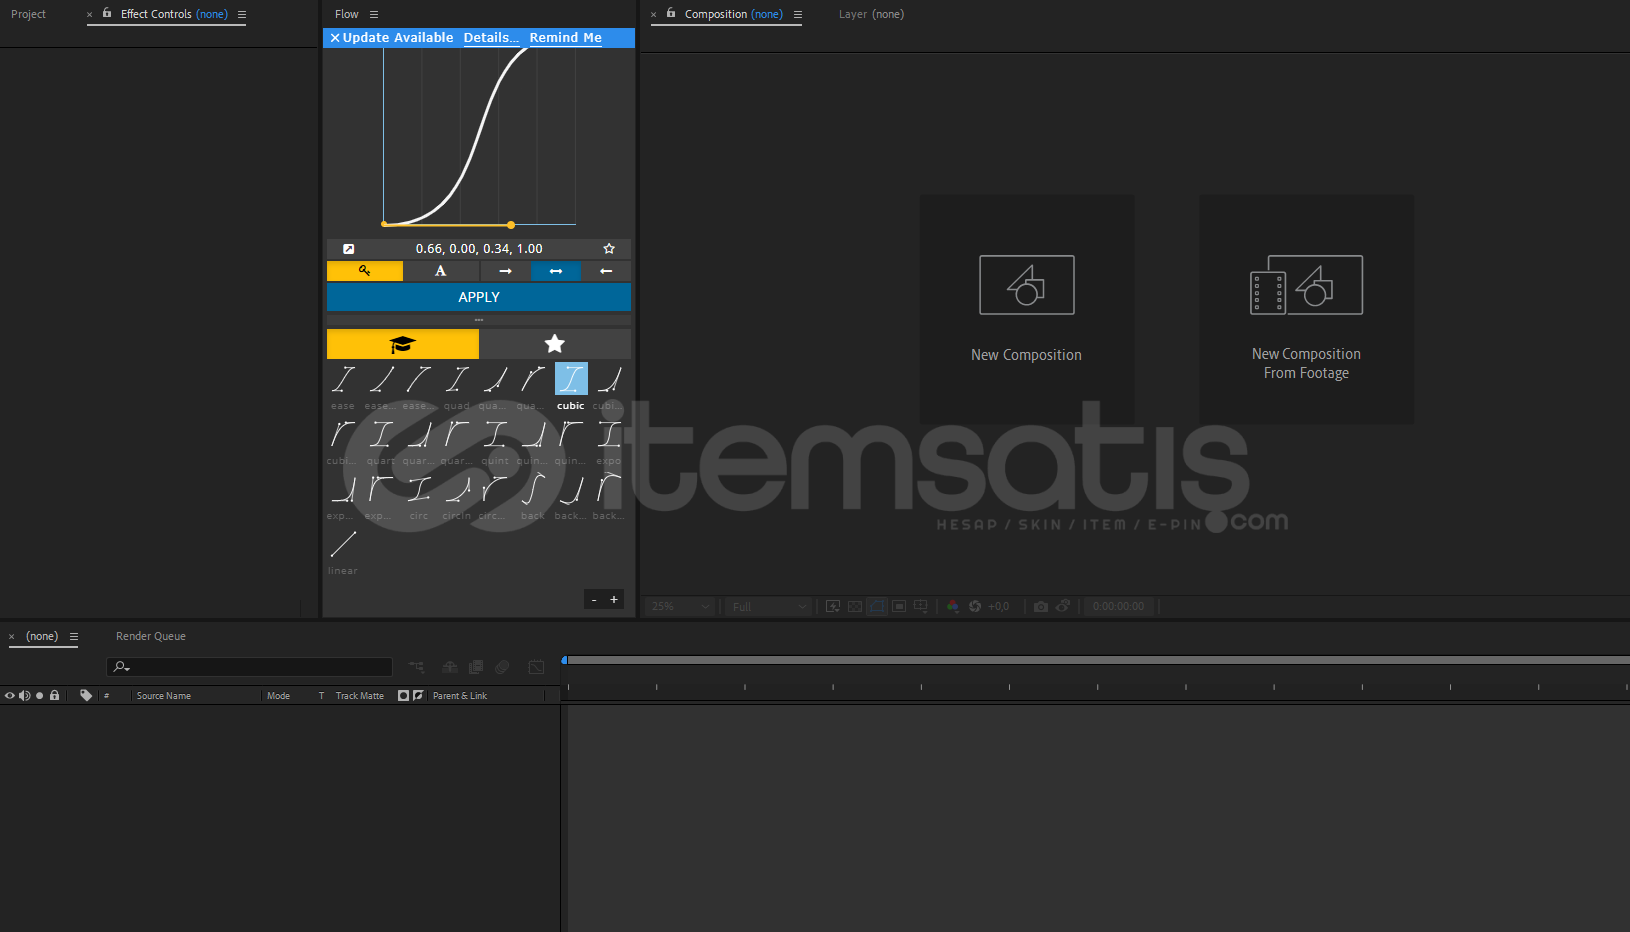
Task: Select the linear curve preset
Action: pos(343,545)
